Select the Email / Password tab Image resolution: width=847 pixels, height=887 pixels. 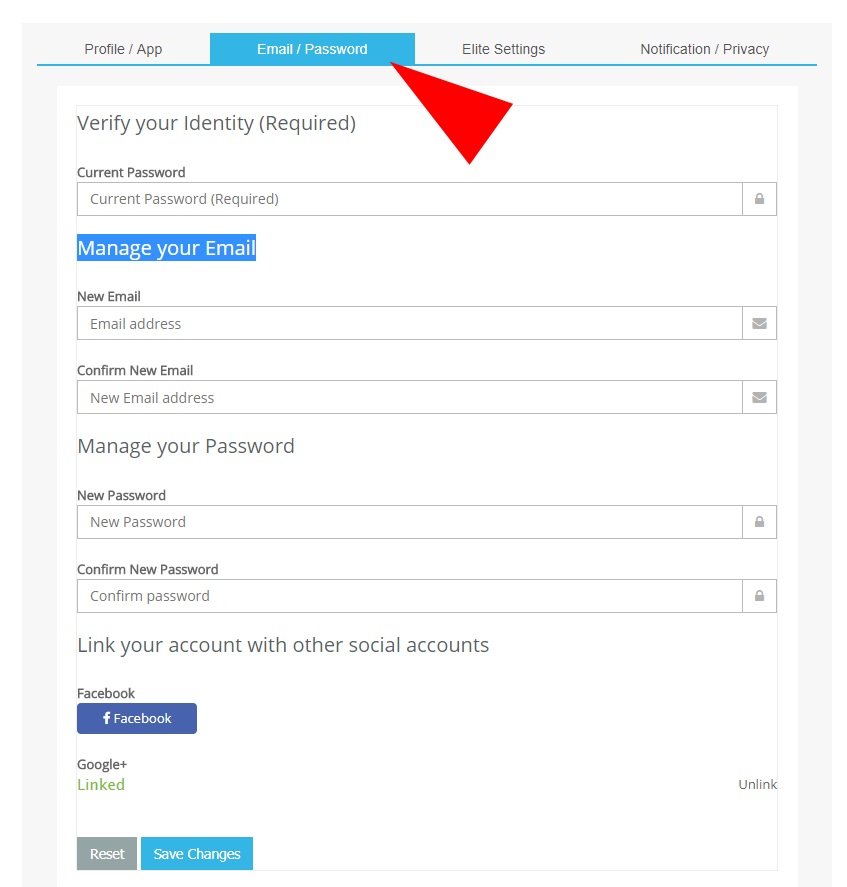coord(312,49)
